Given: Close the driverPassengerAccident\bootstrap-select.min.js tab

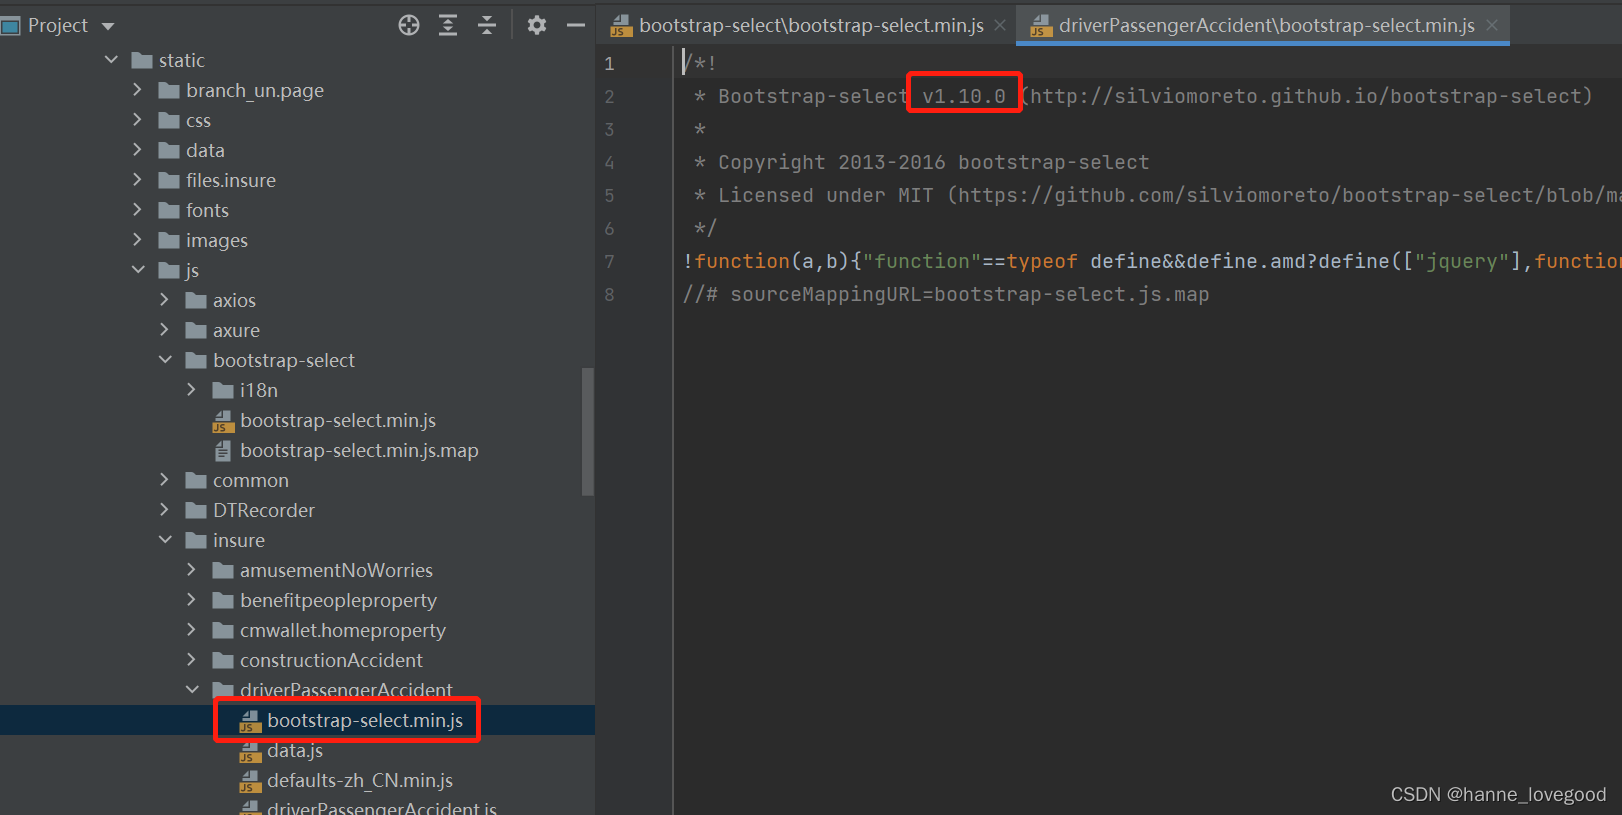Looking at the screenshot, I should click(1492, 25).
